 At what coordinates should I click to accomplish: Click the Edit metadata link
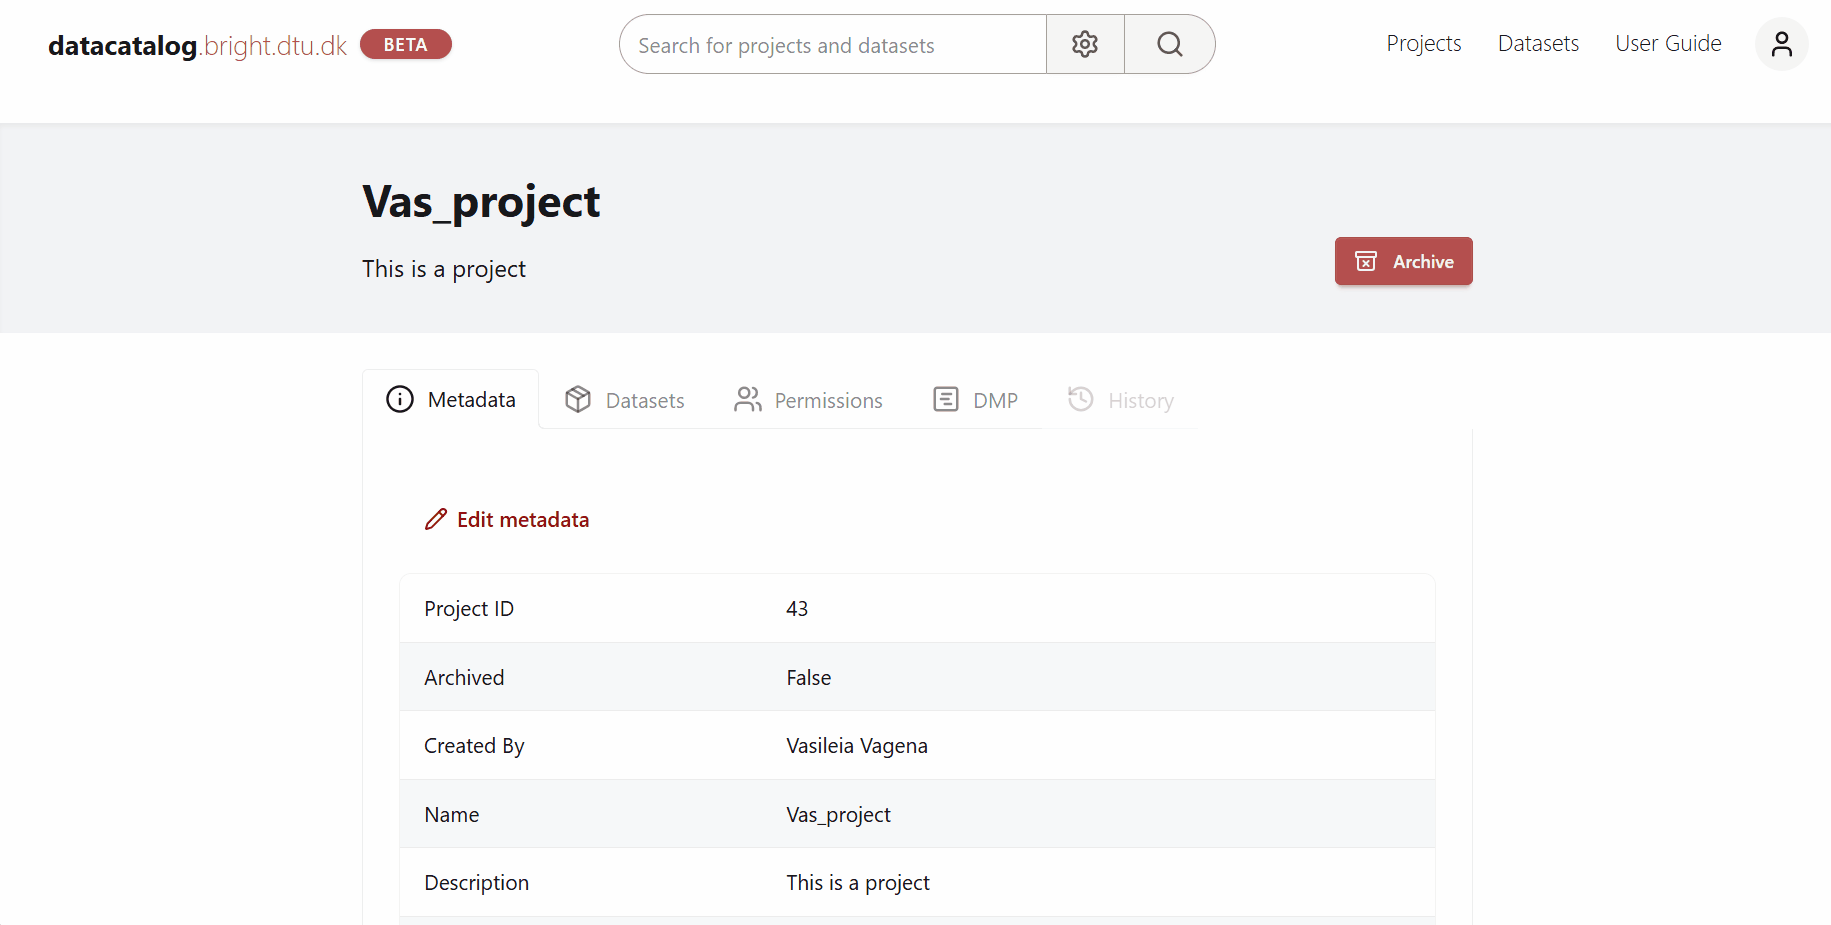tap(522, 520)
